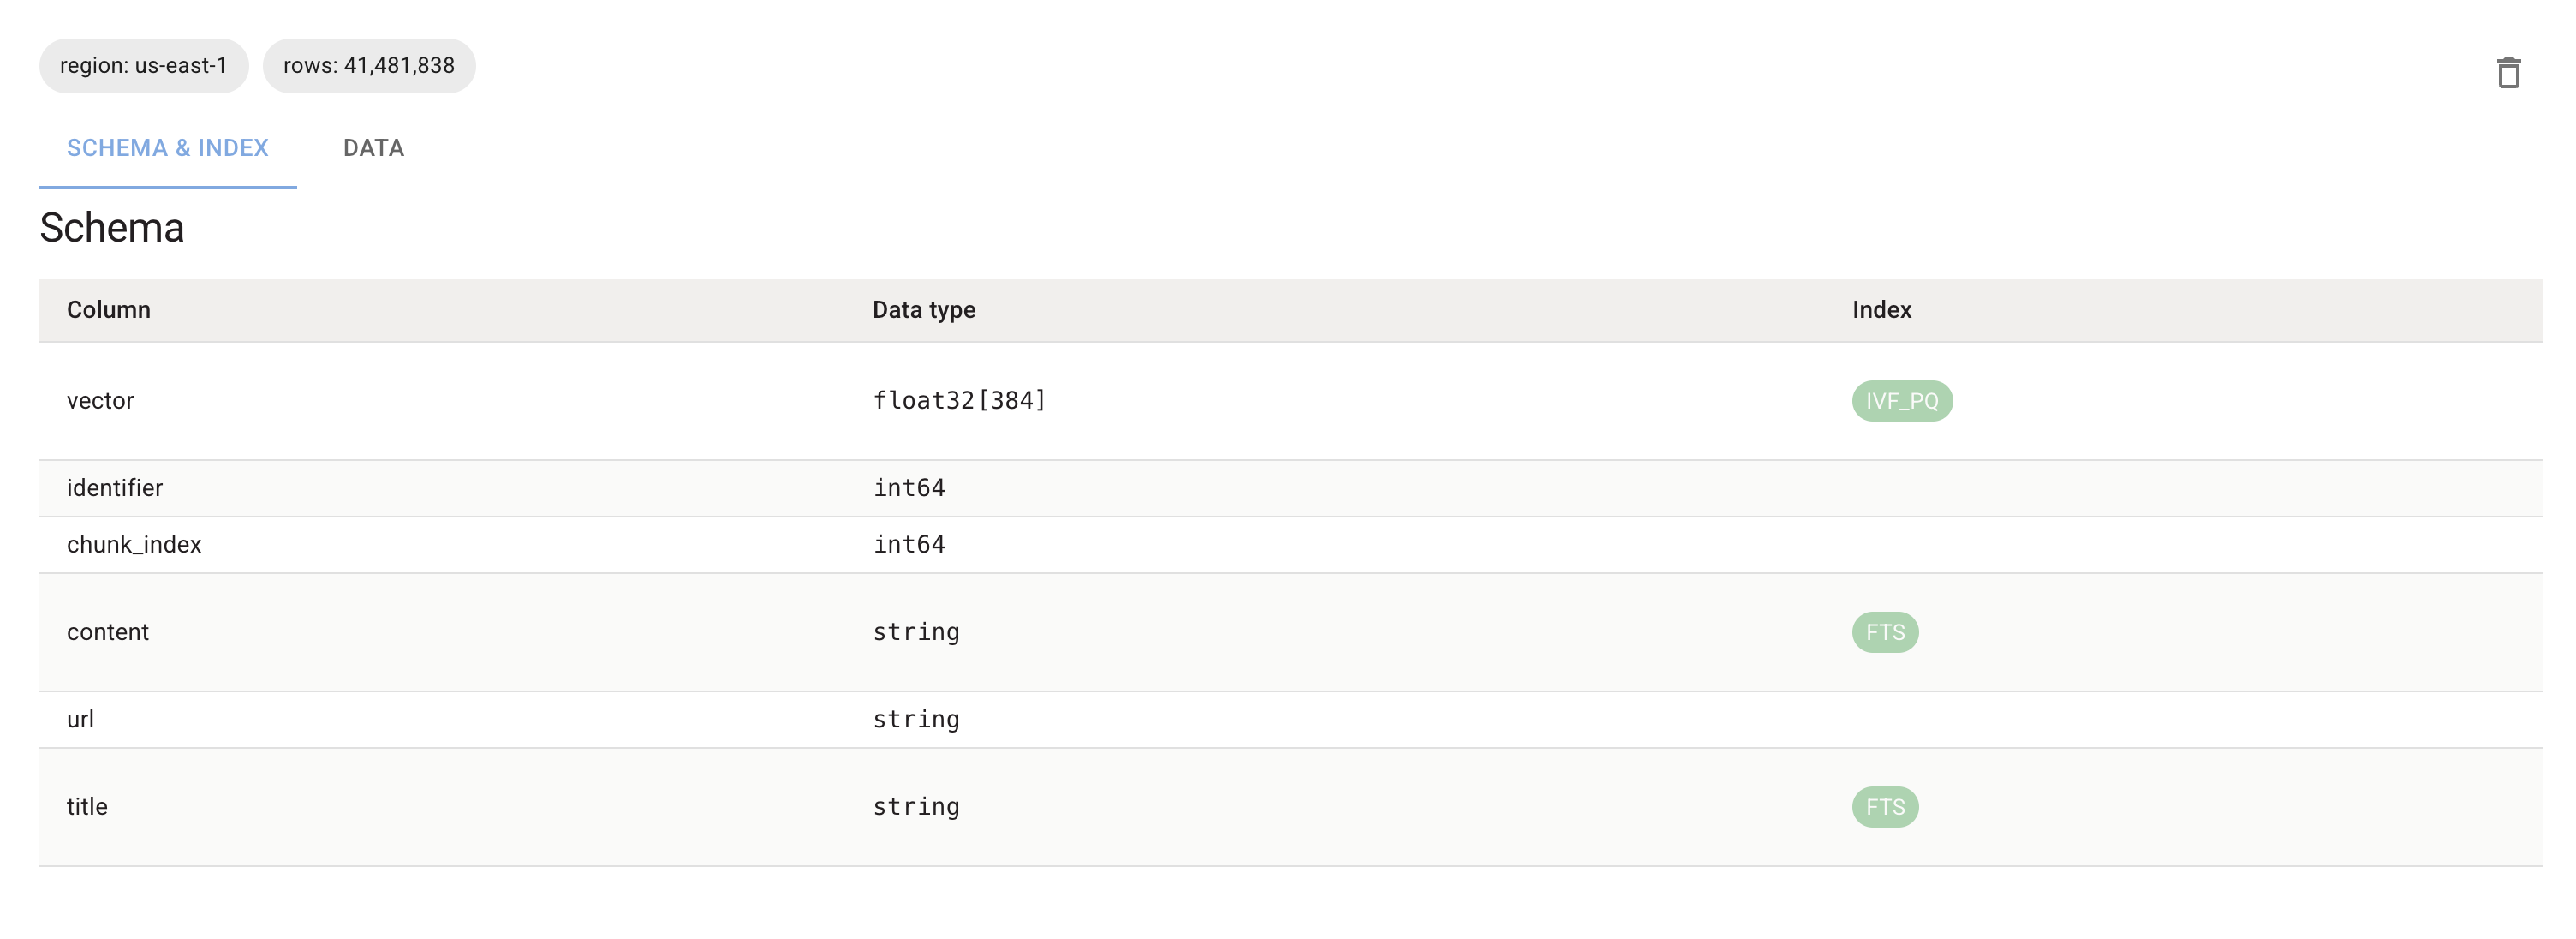Select the region: us-east-1 chip
This screenshot has height=939, width=2576.
pyautogui.click(x=143, y=66)
